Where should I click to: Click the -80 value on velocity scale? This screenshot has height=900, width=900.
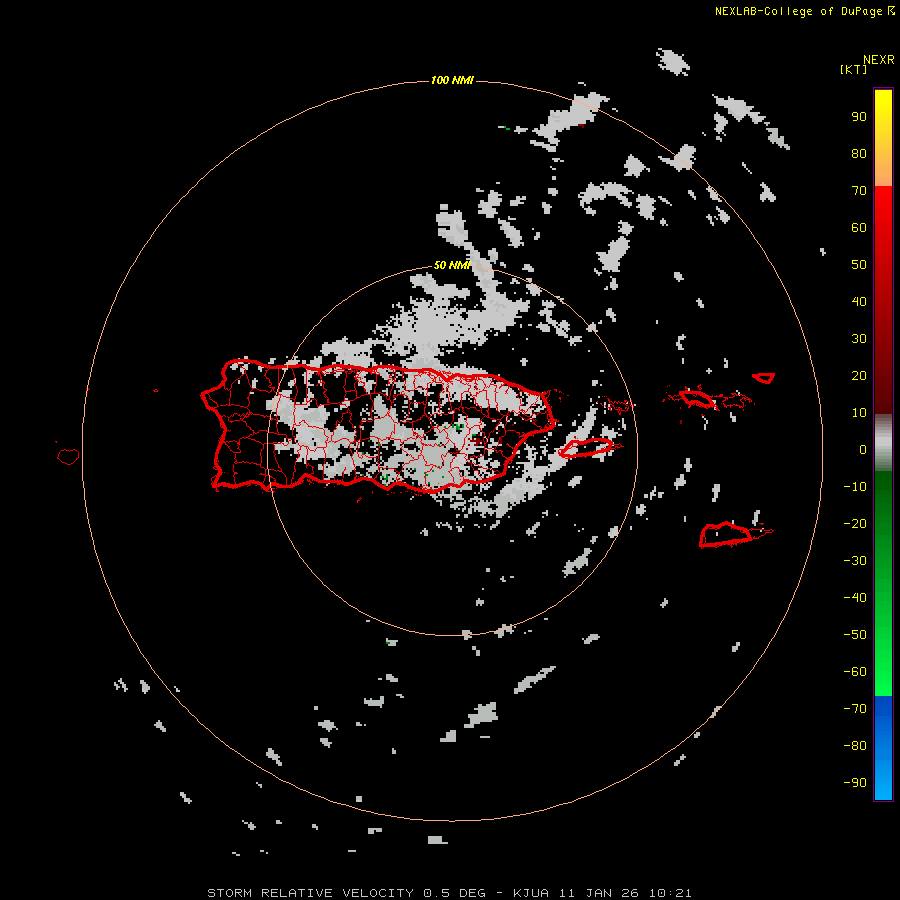click(855, 746)
